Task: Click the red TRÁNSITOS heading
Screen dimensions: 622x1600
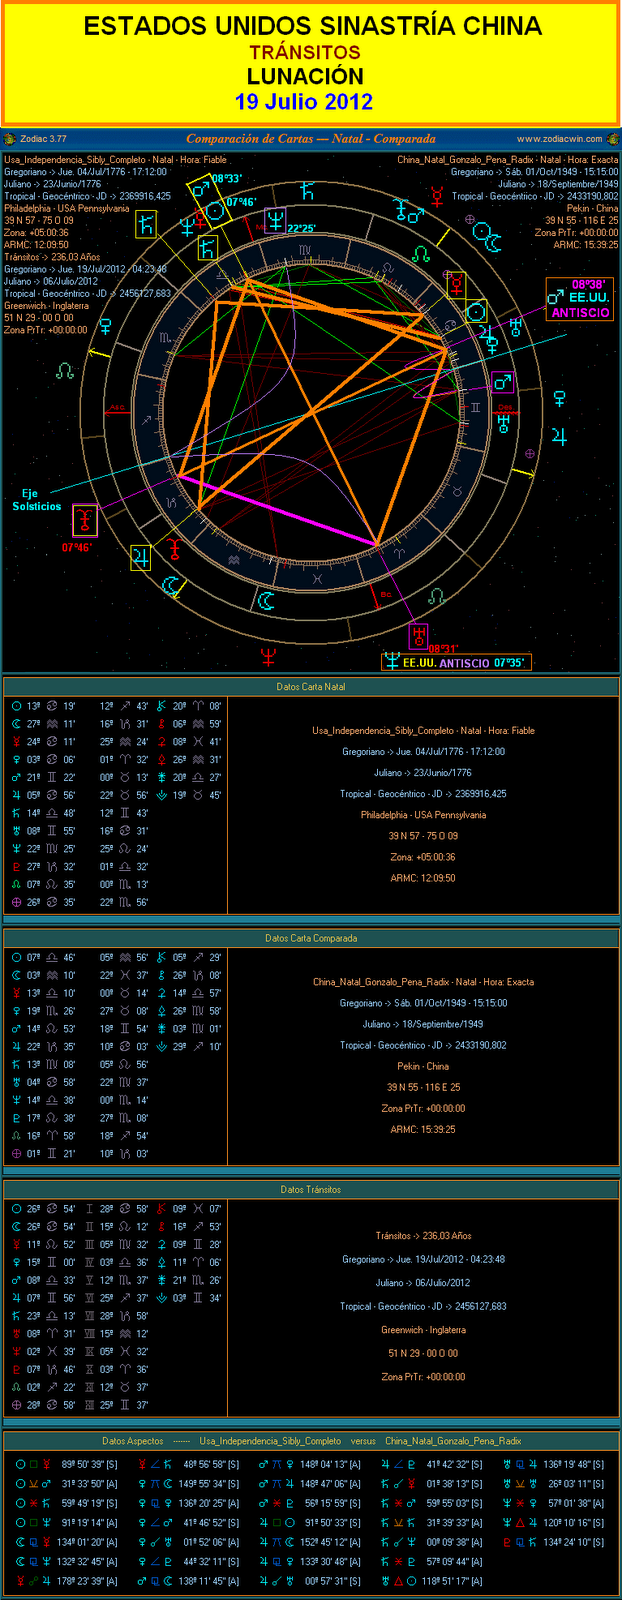Action: point(305,52)
